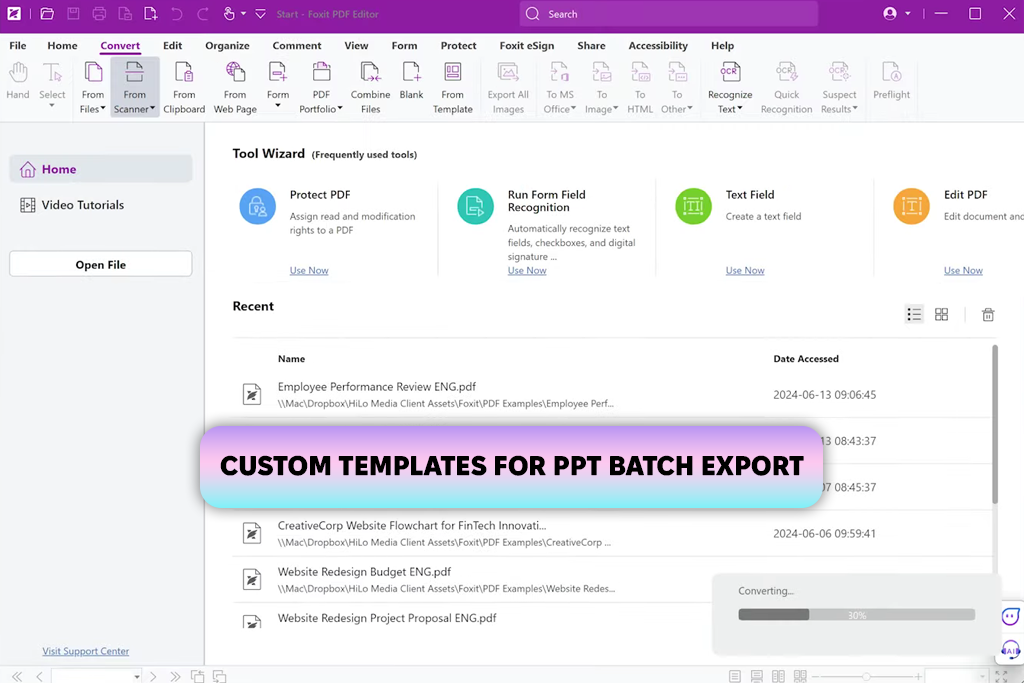The width and height of the screenshot is (1024, 683).
Task: Open the Accessibility tab
Action: pyautogui.click(x=658, y=46)
